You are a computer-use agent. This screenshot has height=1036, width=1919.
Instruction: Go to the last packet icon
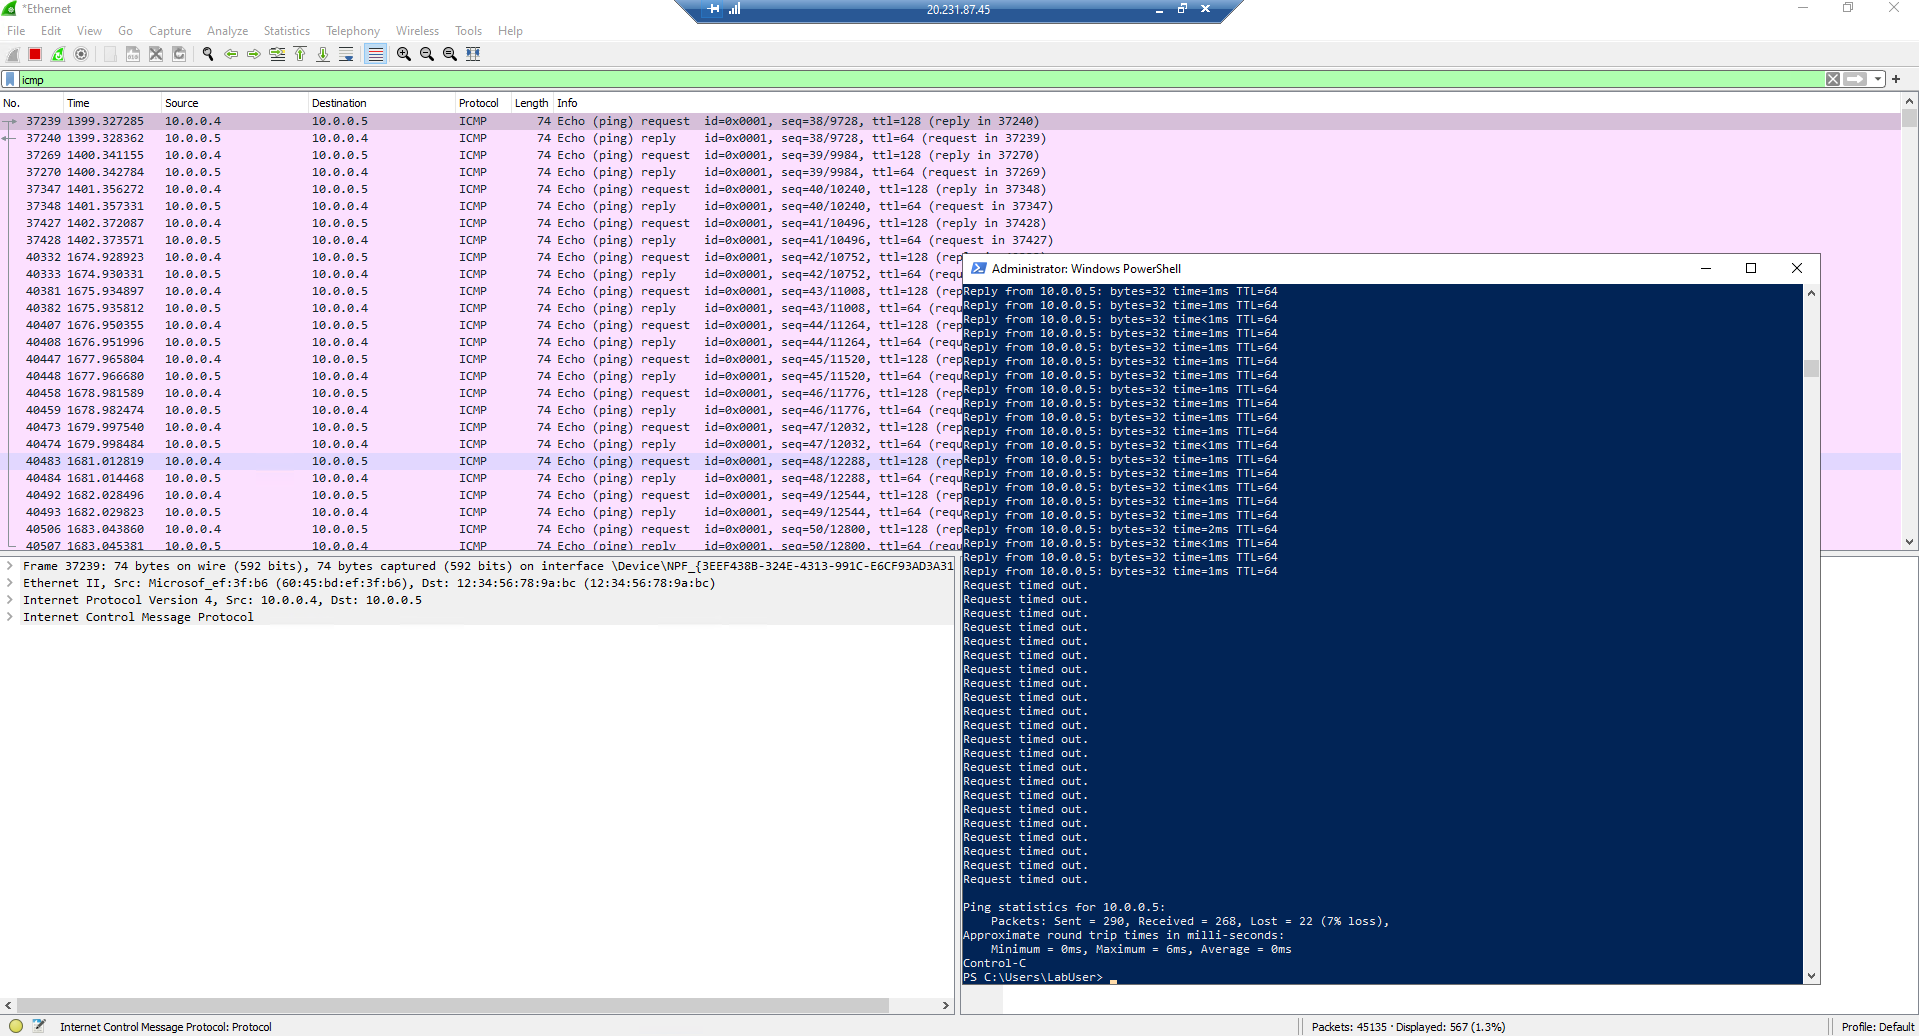(322, 54)
